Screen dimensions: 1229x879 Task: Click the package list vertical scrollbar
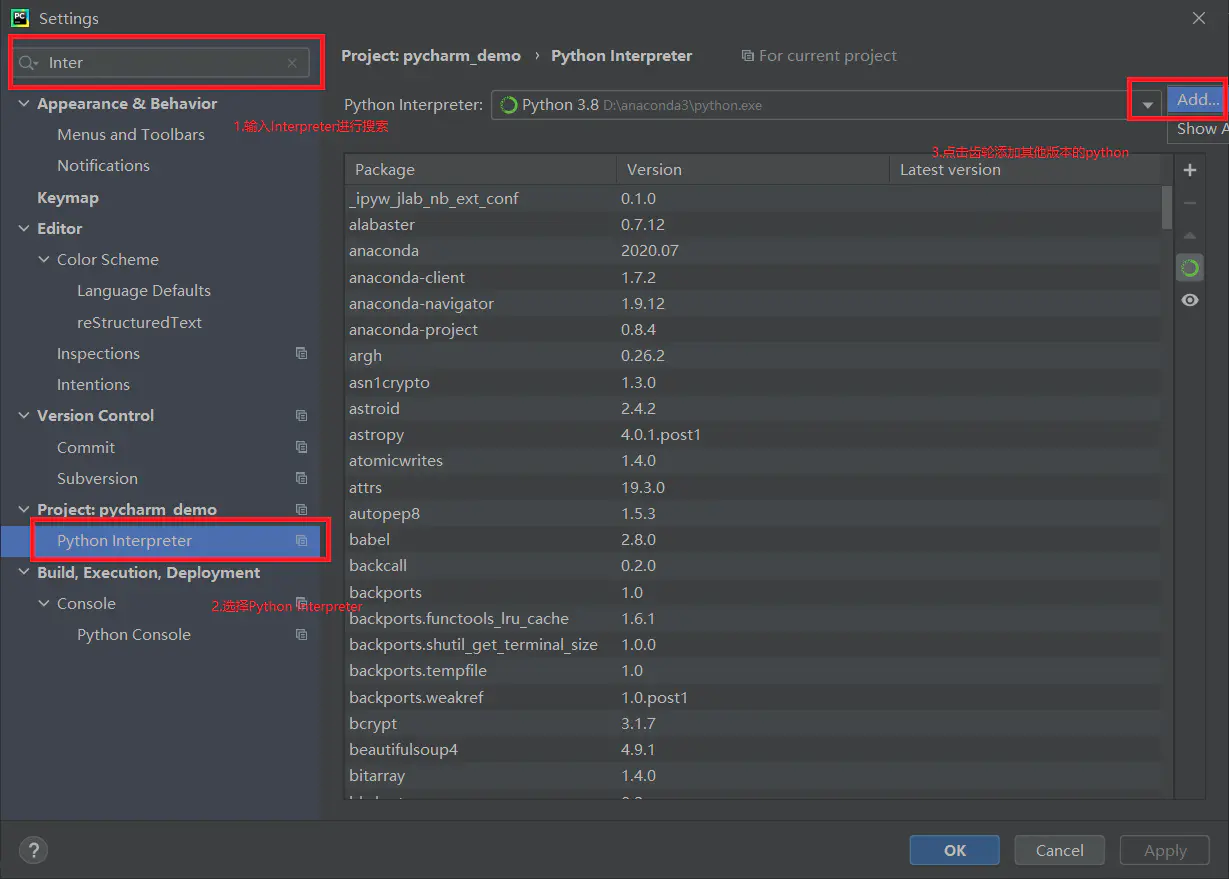pyautogui.click(x=1167, y=208)
